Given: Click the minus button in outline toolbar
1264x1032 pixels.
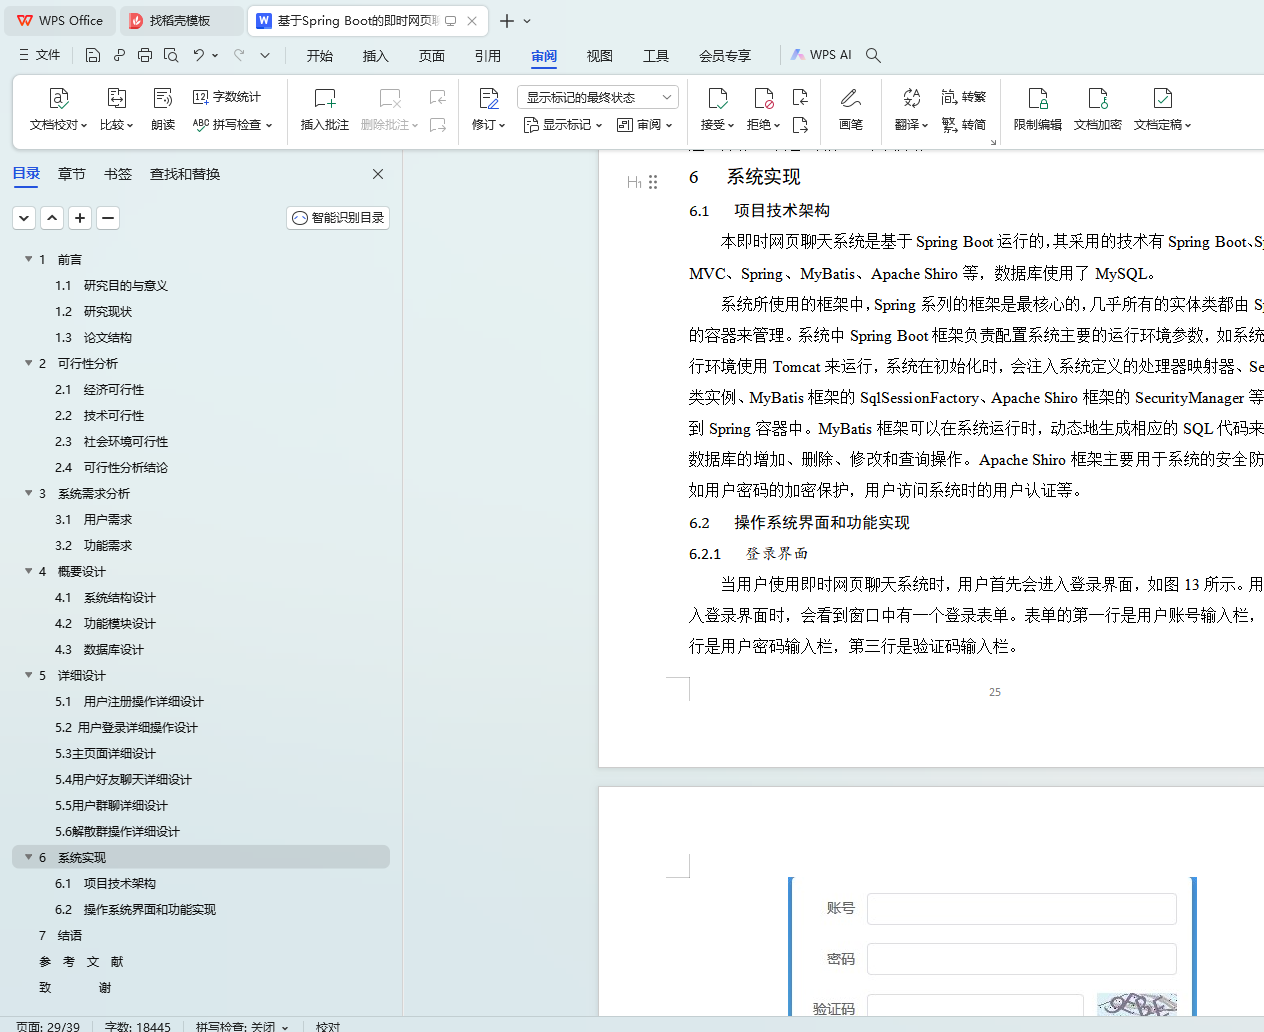Looking at the screenshot, I should 109,218.
